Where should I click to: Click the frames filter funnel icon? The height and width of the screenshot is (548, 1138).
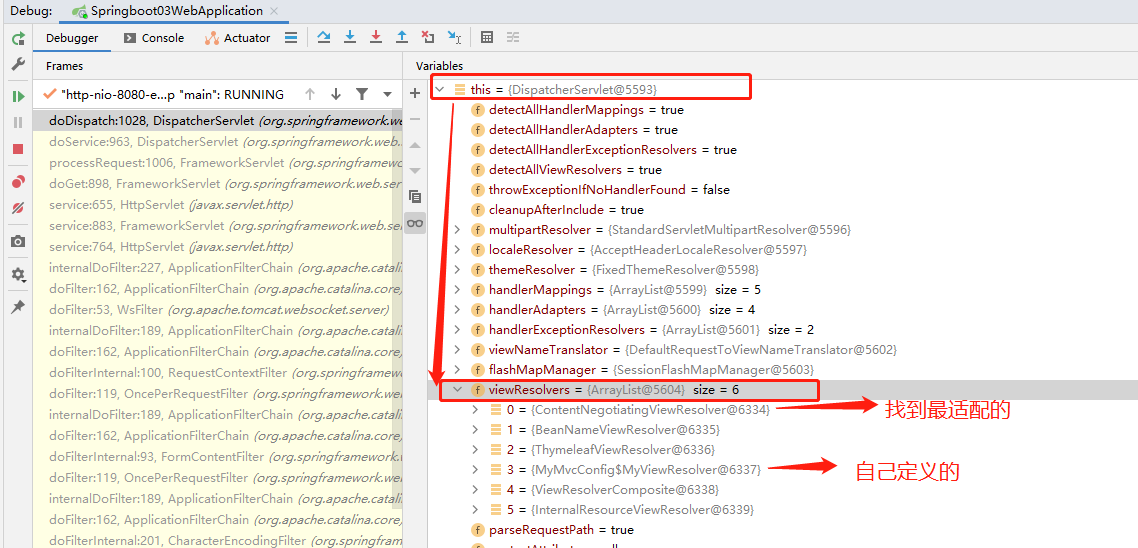tap(361, 94)
